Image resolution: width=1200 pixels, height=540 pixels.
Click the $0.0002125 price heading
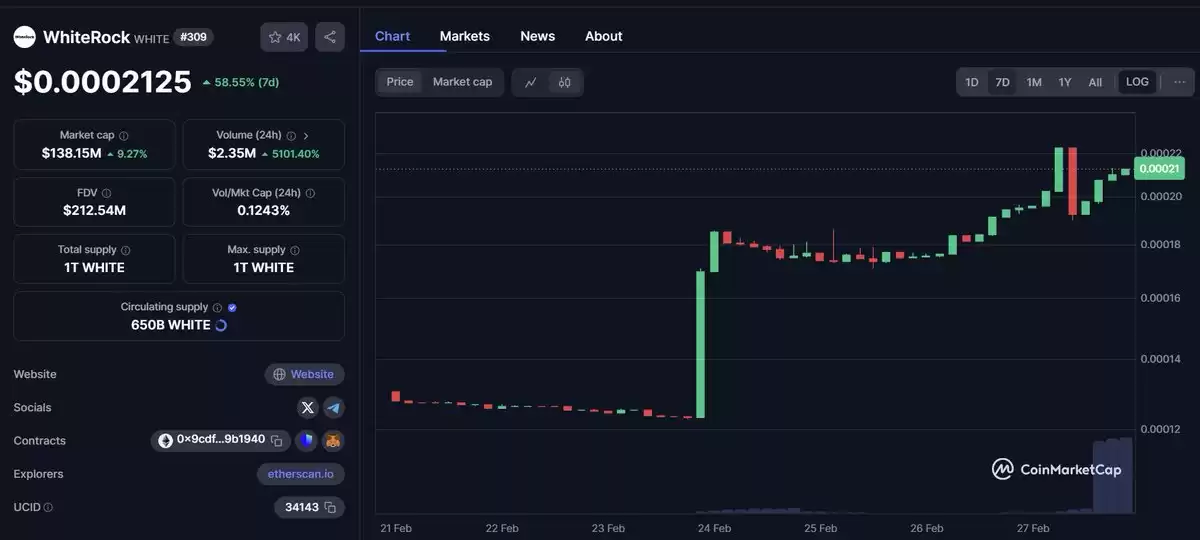pyautogui.click(x=102, y=82)
